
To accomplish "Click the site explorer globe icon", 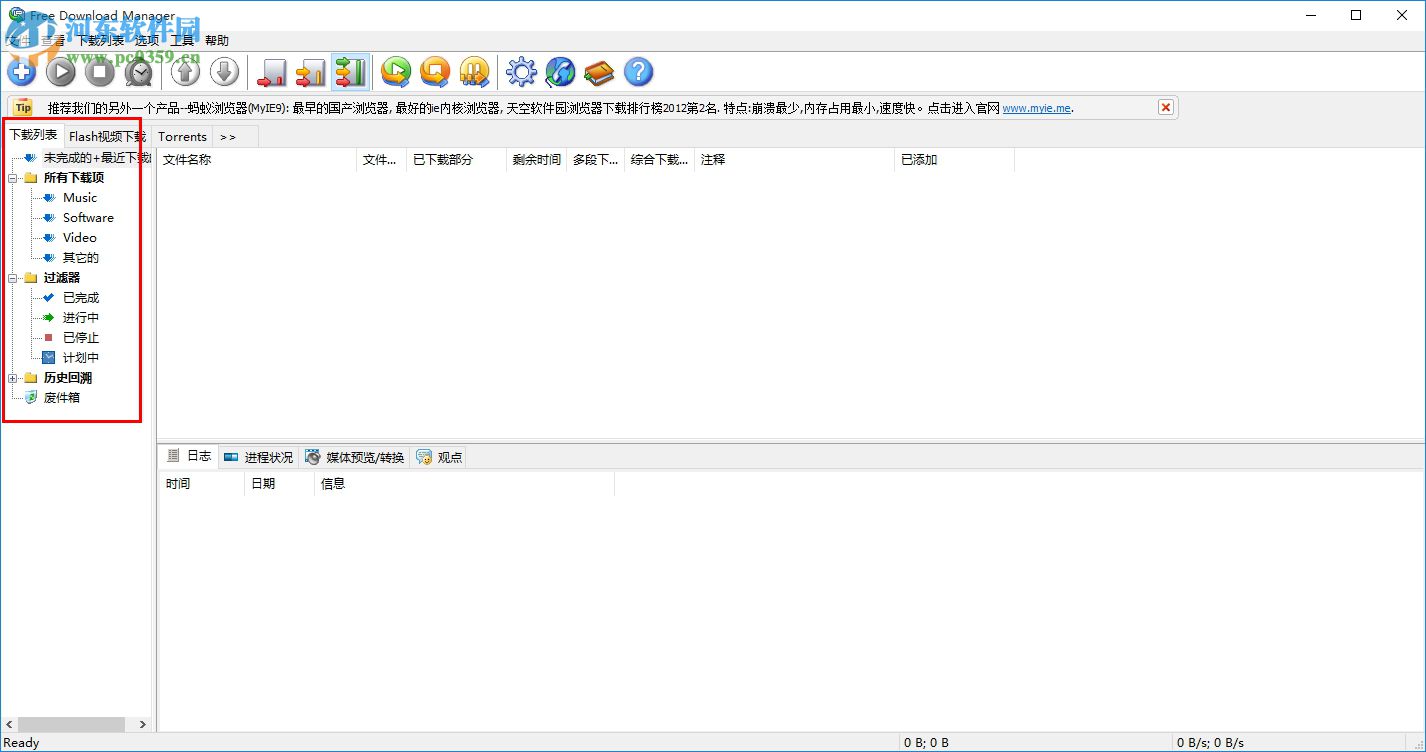I will pos(560,71).
